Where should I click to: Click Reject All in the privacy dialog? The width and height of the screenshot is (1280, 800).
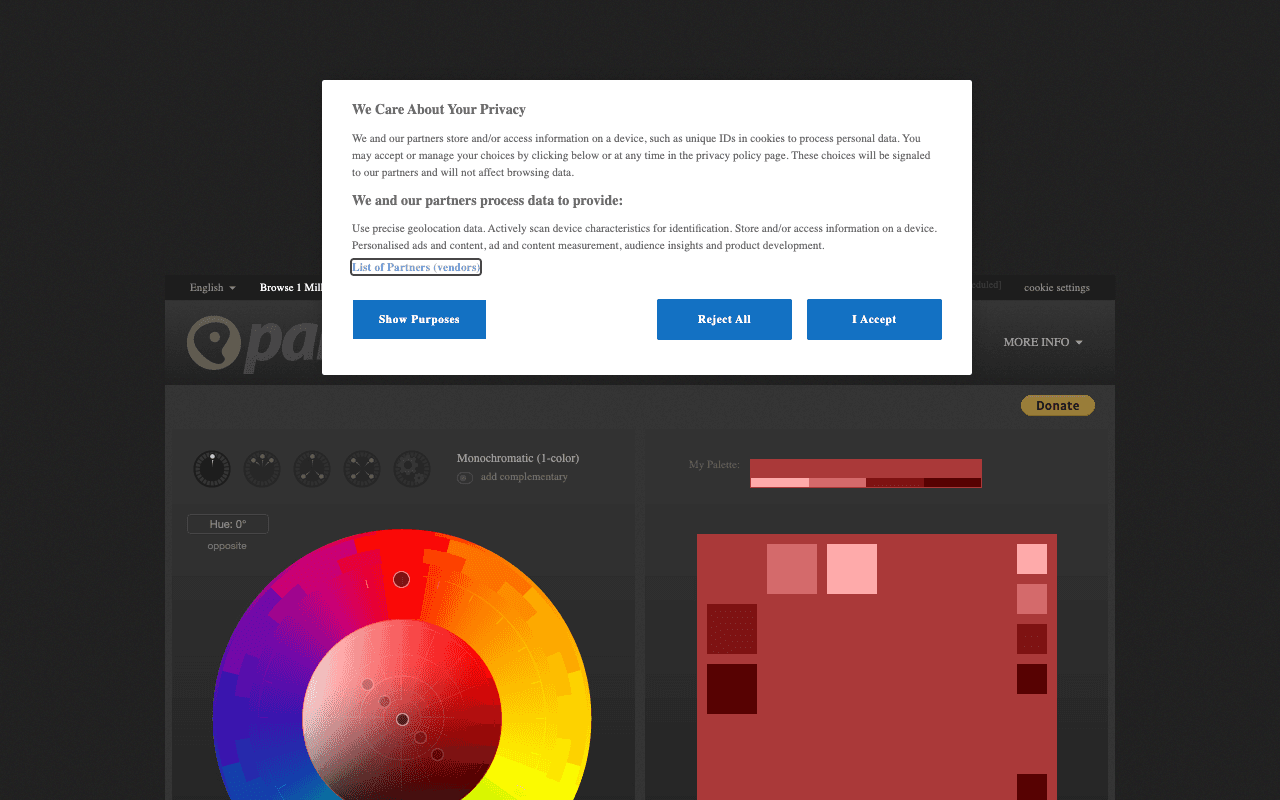click(724, 319)
